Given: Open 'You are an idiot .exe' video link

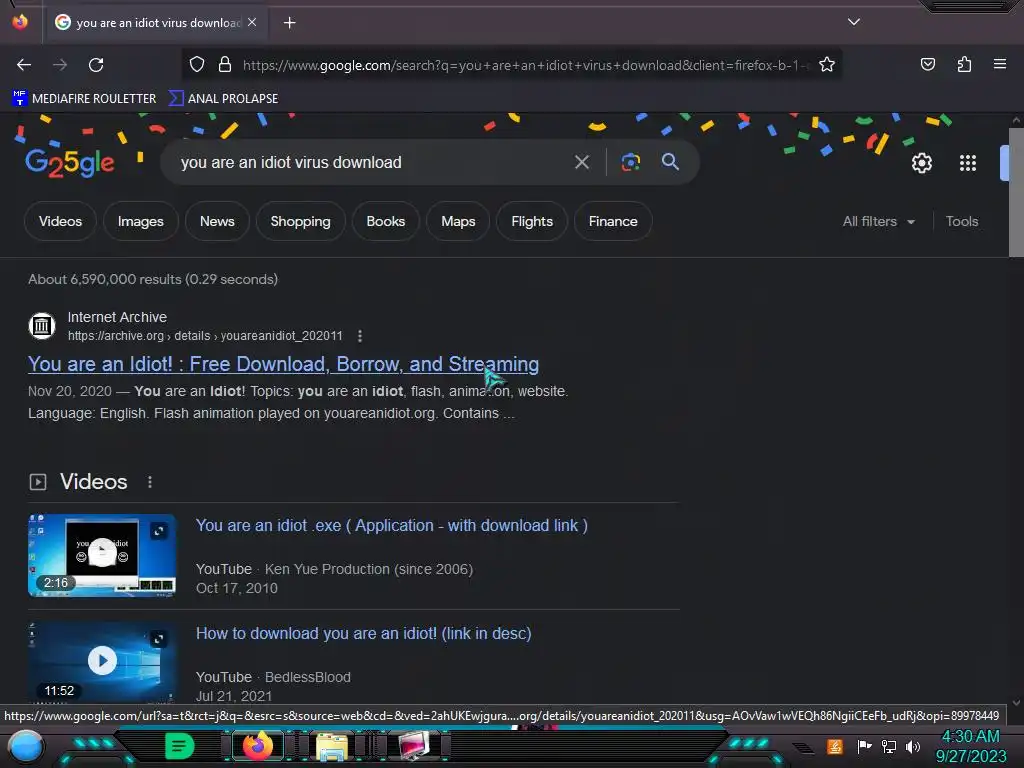Looking at the screenshot, I should 392,526.
